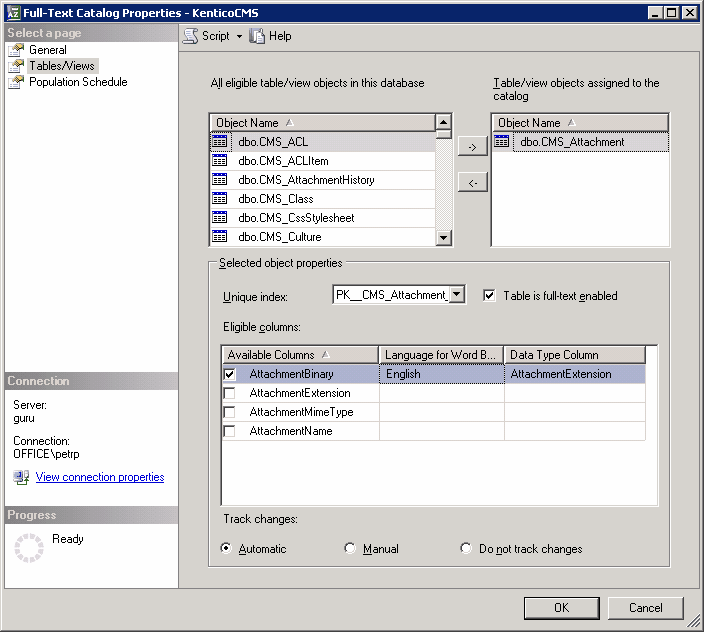Viewport: 704px width, 632px height.
Task: Click the remove arrow button (<-)
Action: pyautogui.click(x=472, y=183)
